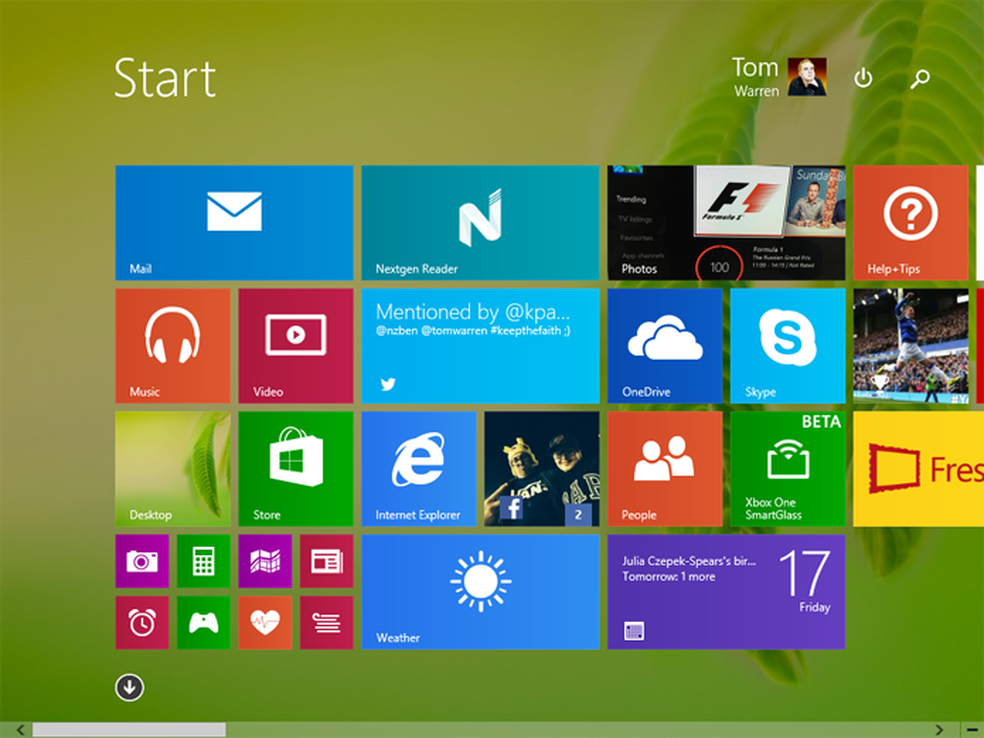
Task: Launch Internet Explorer tile
Action: (419, 469)
